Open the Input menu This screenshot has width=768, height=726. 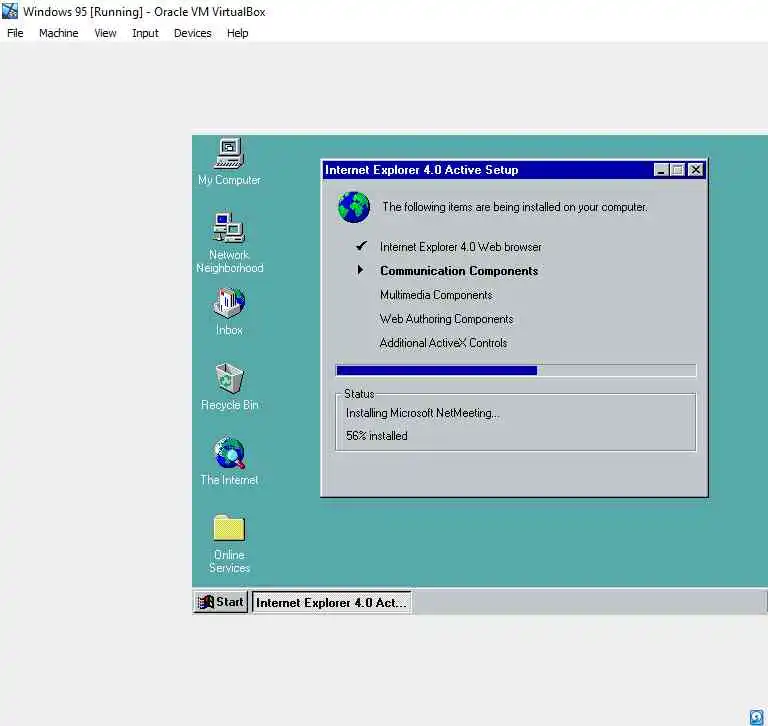pos(145,33)
